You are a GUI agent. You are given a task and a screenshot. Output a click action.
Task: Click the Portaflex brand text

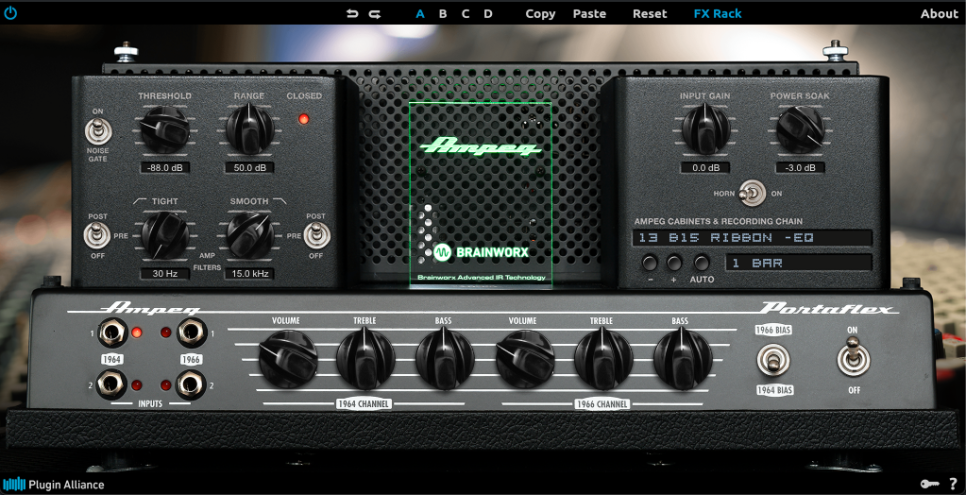(829, 308)
